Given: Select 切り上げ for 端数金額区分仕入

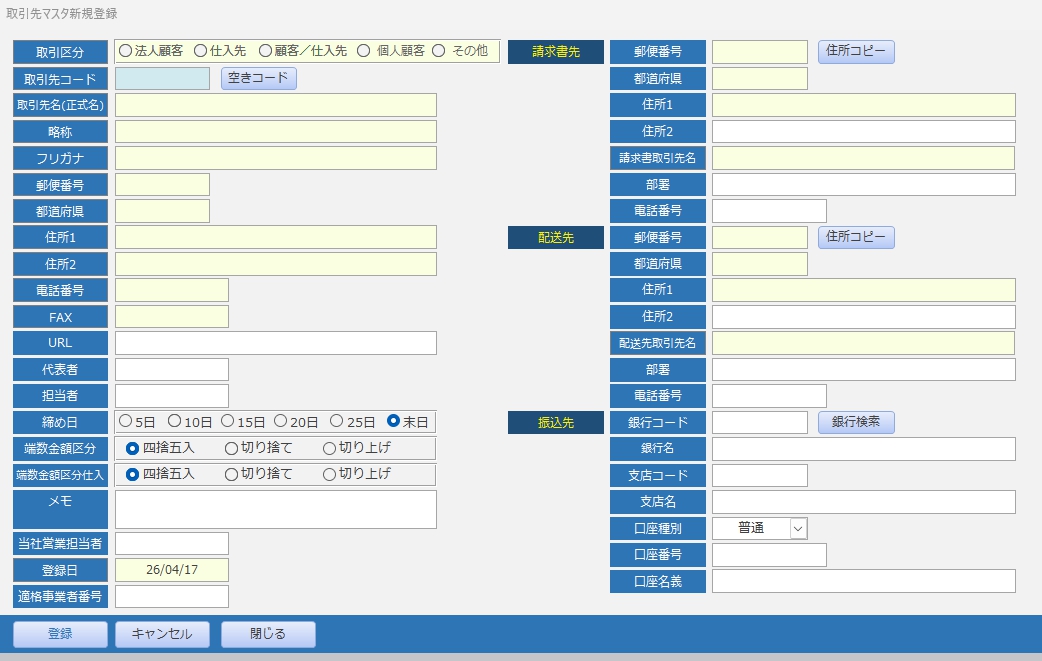Looking at the screenshot, I should pyautogui.click(x=329, y=474).
